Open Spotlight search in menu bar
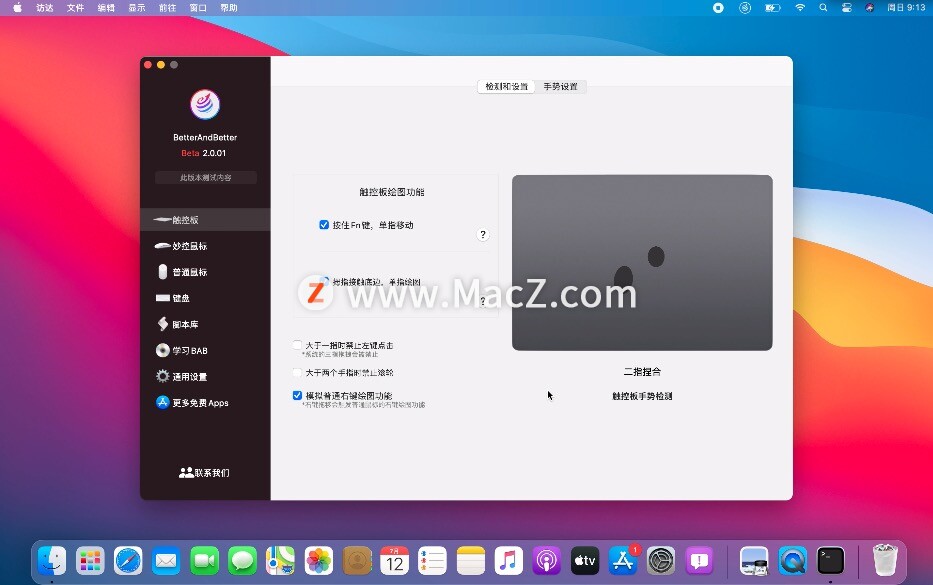 tap(824, 8)
